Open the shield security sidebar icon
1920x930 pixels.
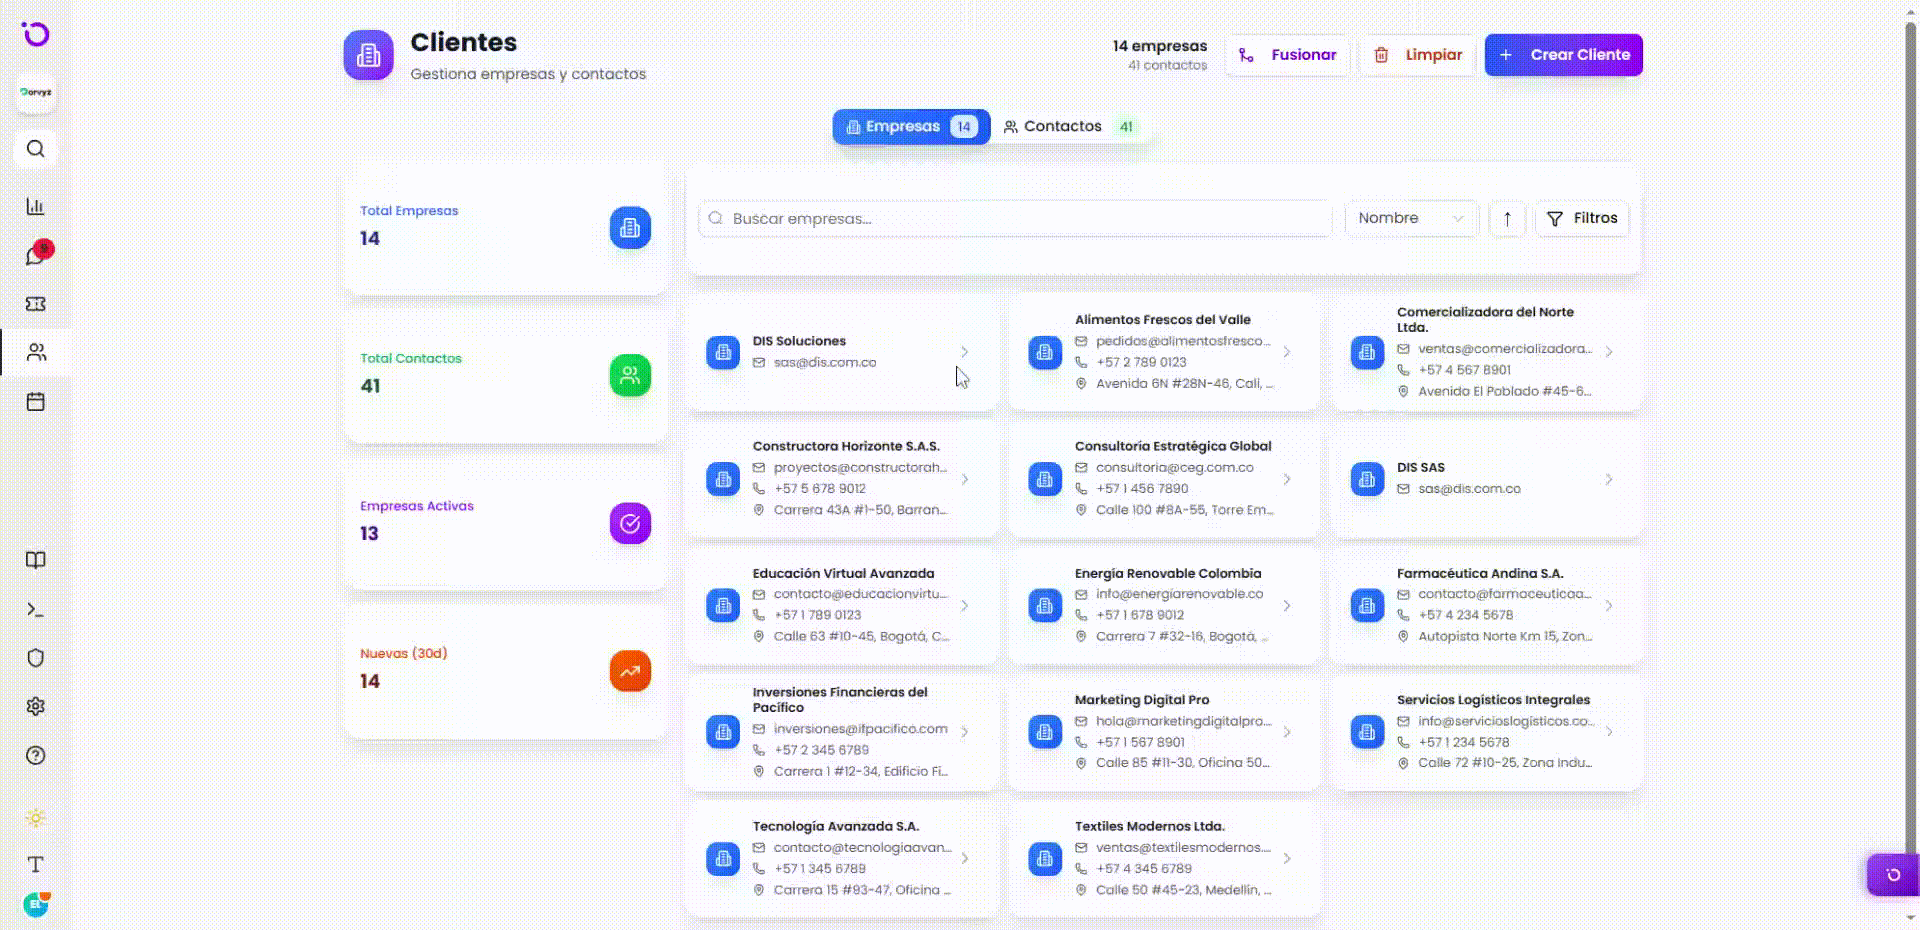click(x=36, y=658)
